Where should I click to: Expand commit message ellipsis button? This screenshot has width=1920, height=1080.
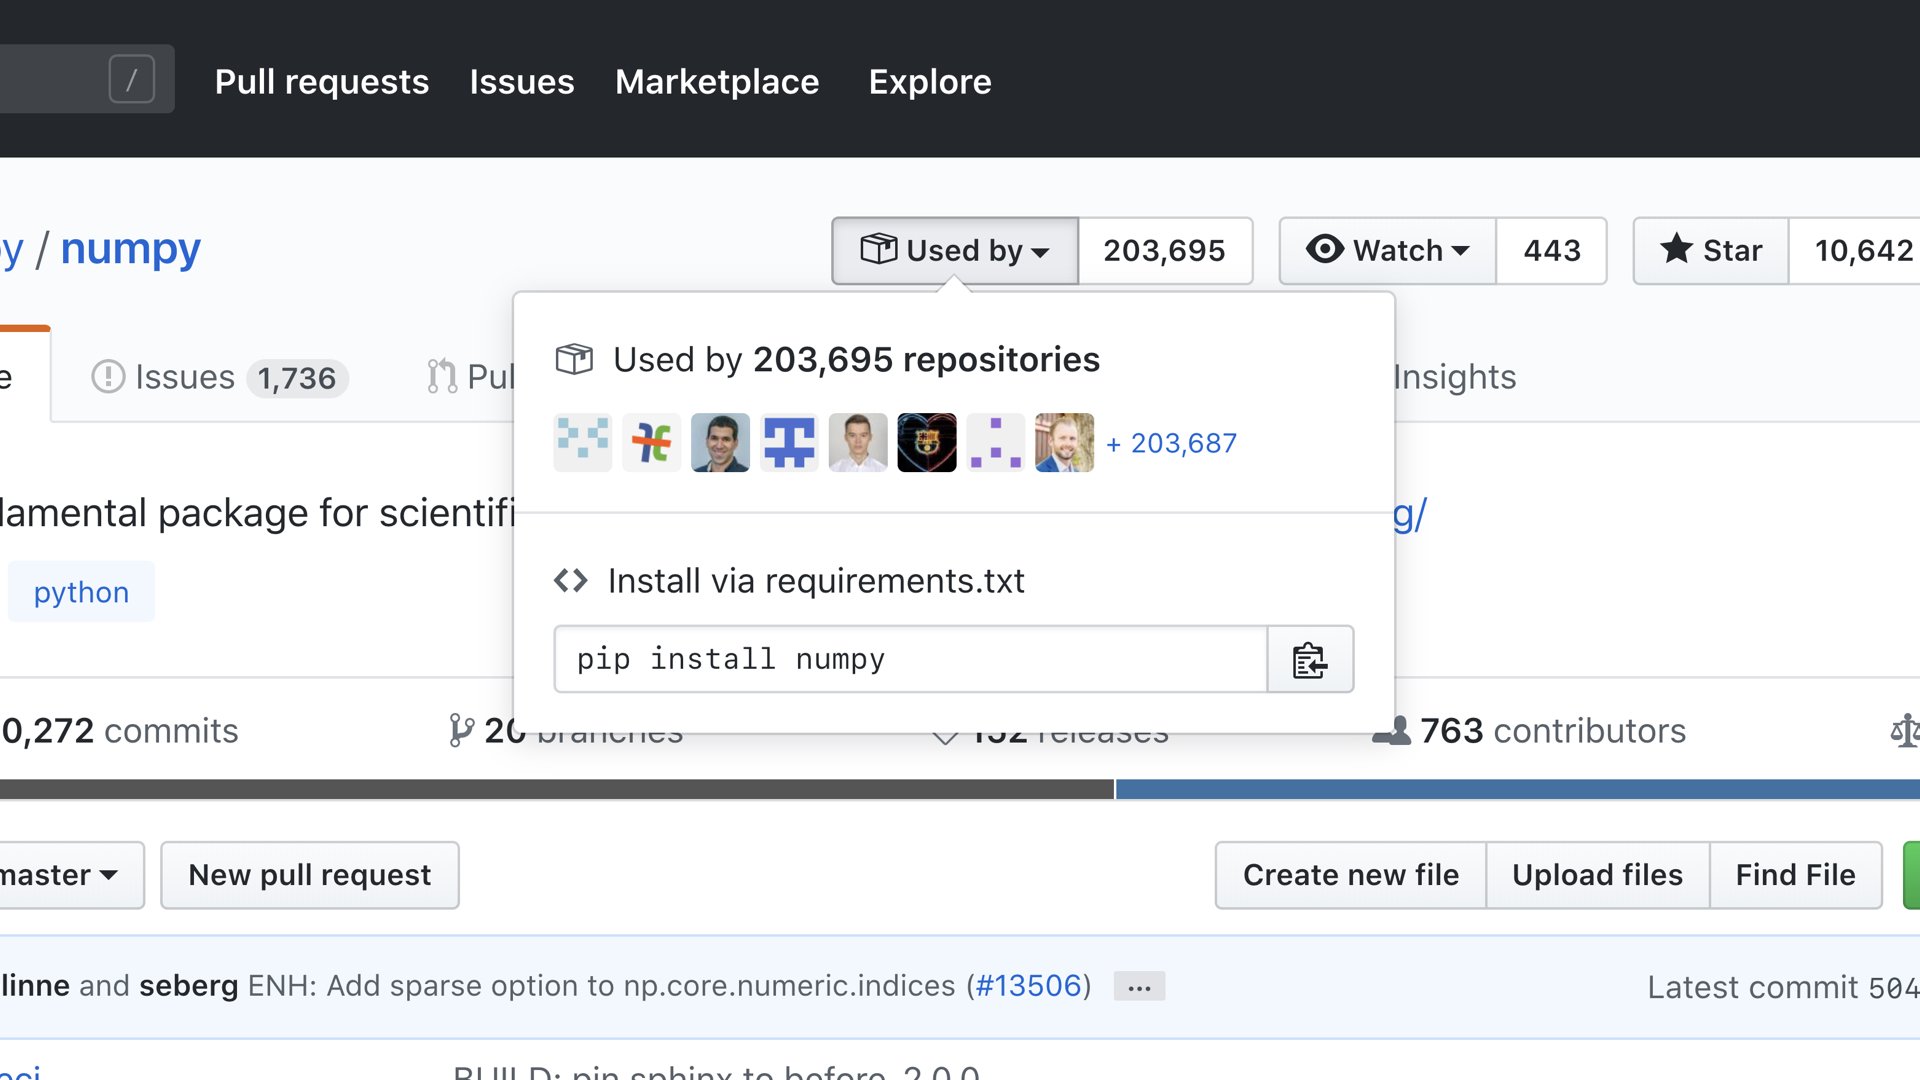(1139, 987)
